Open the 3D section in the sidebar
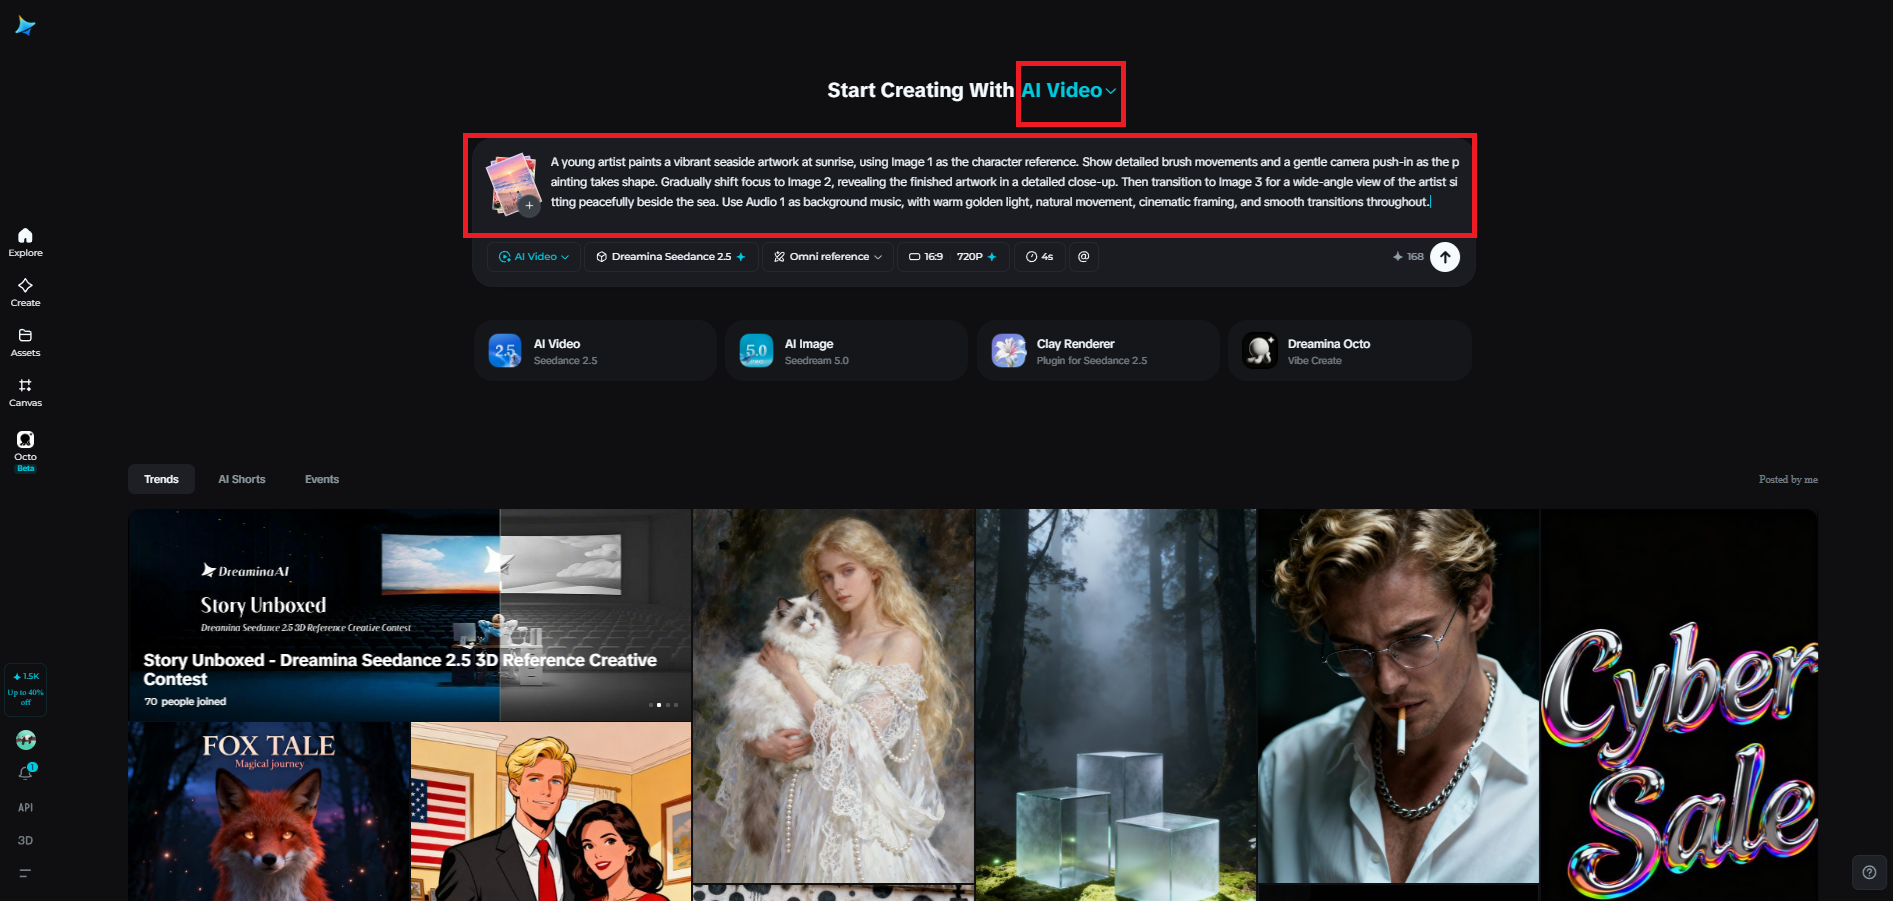 [x=26, y=840]
